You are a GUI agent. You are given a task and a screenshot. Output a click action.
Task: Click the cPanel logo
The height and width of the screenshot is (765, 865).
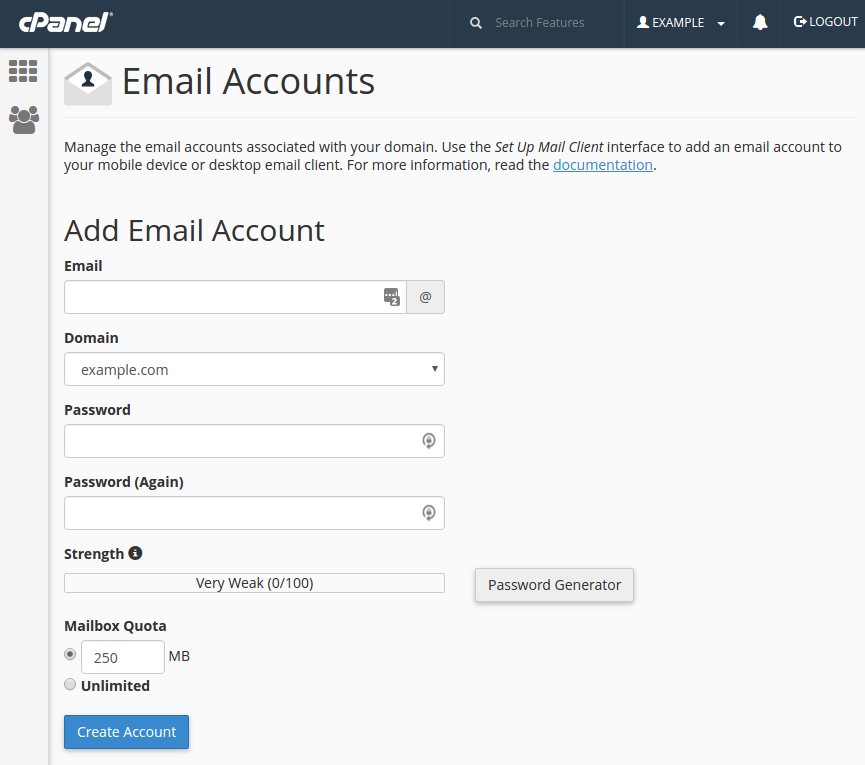click(64, 23)
